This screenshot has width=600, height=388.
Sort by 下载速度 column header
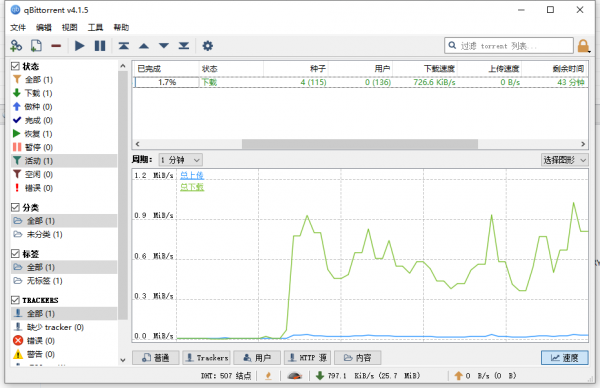point(425,68)
